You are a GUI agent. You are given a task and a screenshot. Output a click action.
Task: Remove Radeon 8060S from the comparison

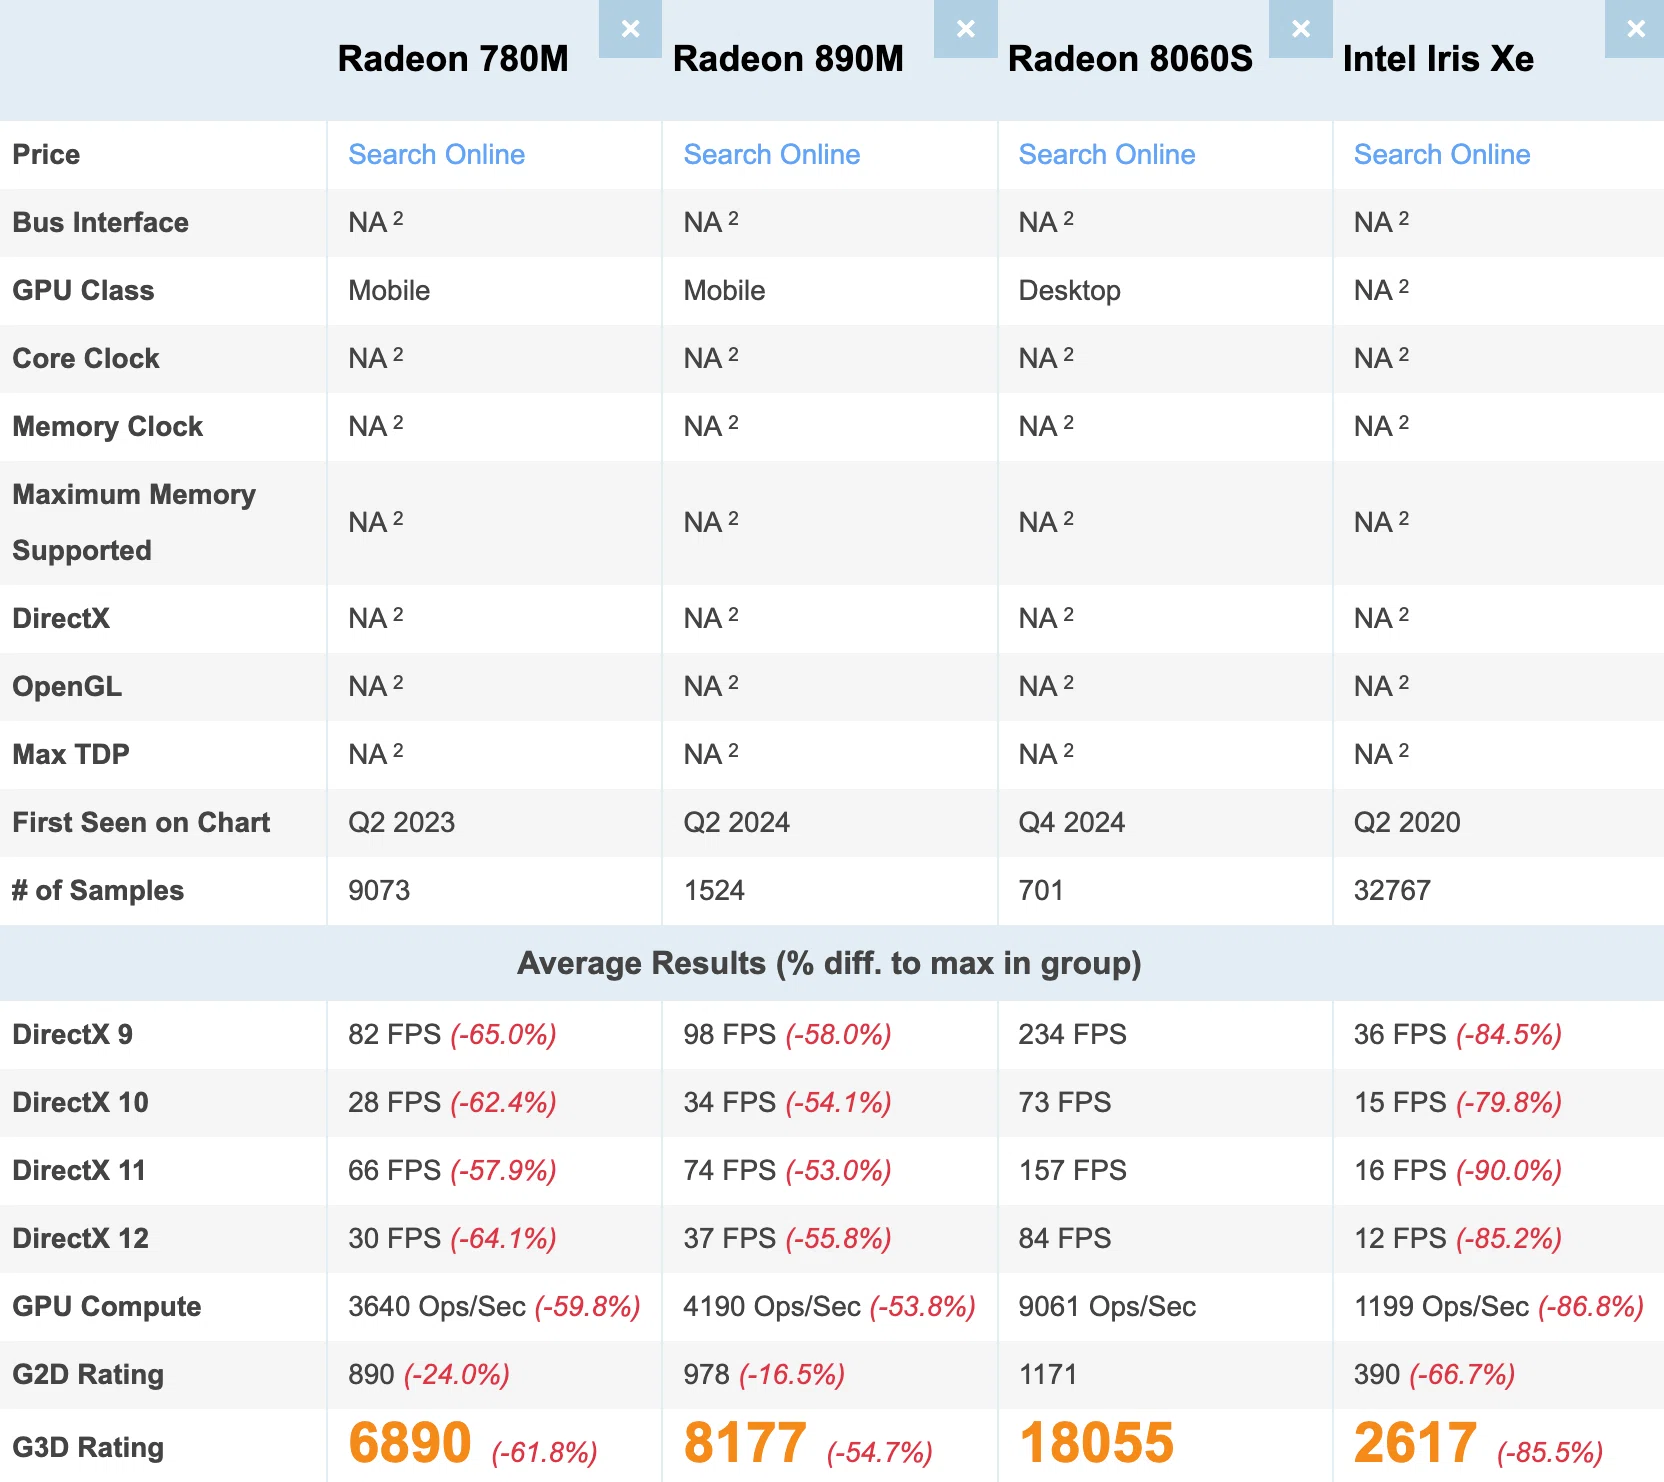pos(1300,29)
